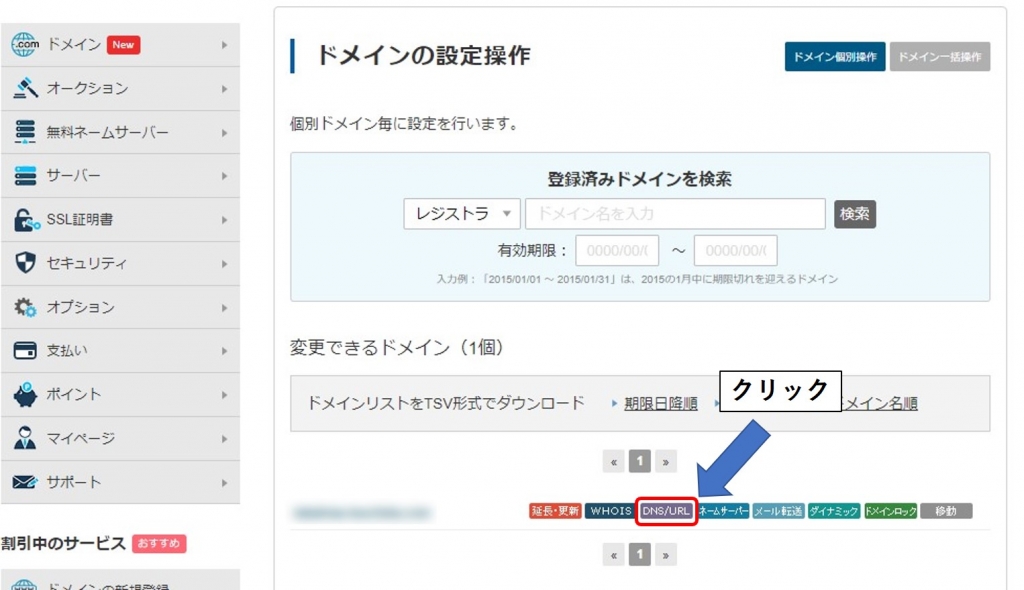The height and width of the screenshot is (590, 1024).
Task: Click the 検索 search button
Action: click(854, 214)
